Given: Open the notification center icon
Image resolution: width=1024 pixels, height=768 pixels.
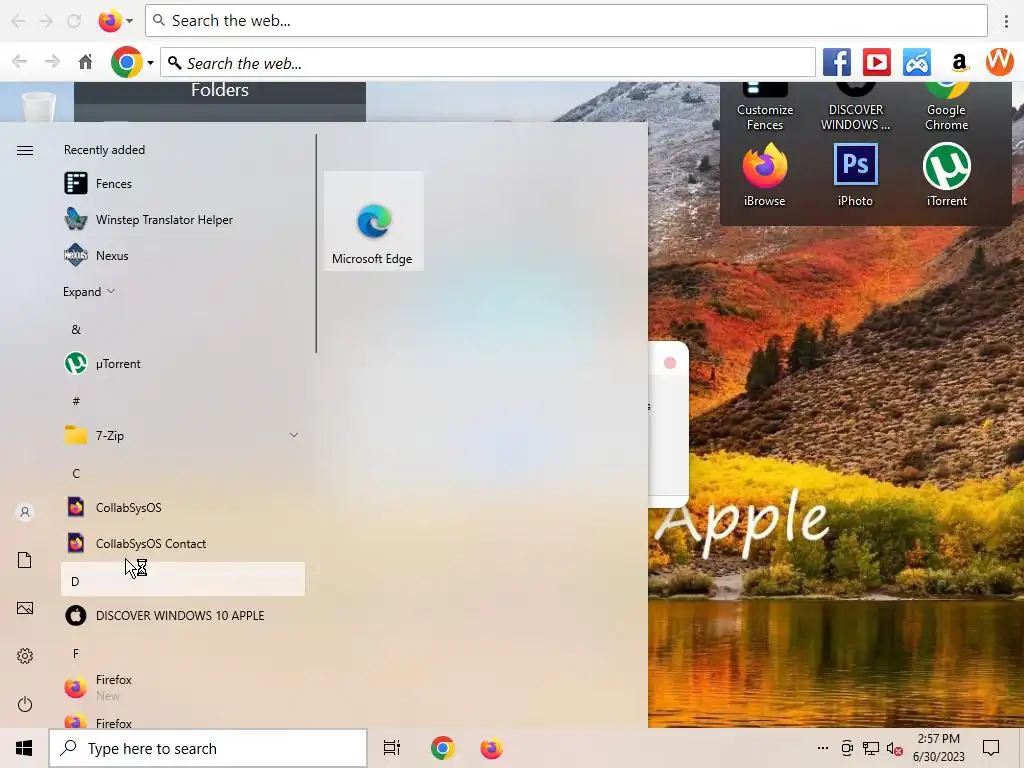Looking at the screenshot, I should tap(991, 748).
